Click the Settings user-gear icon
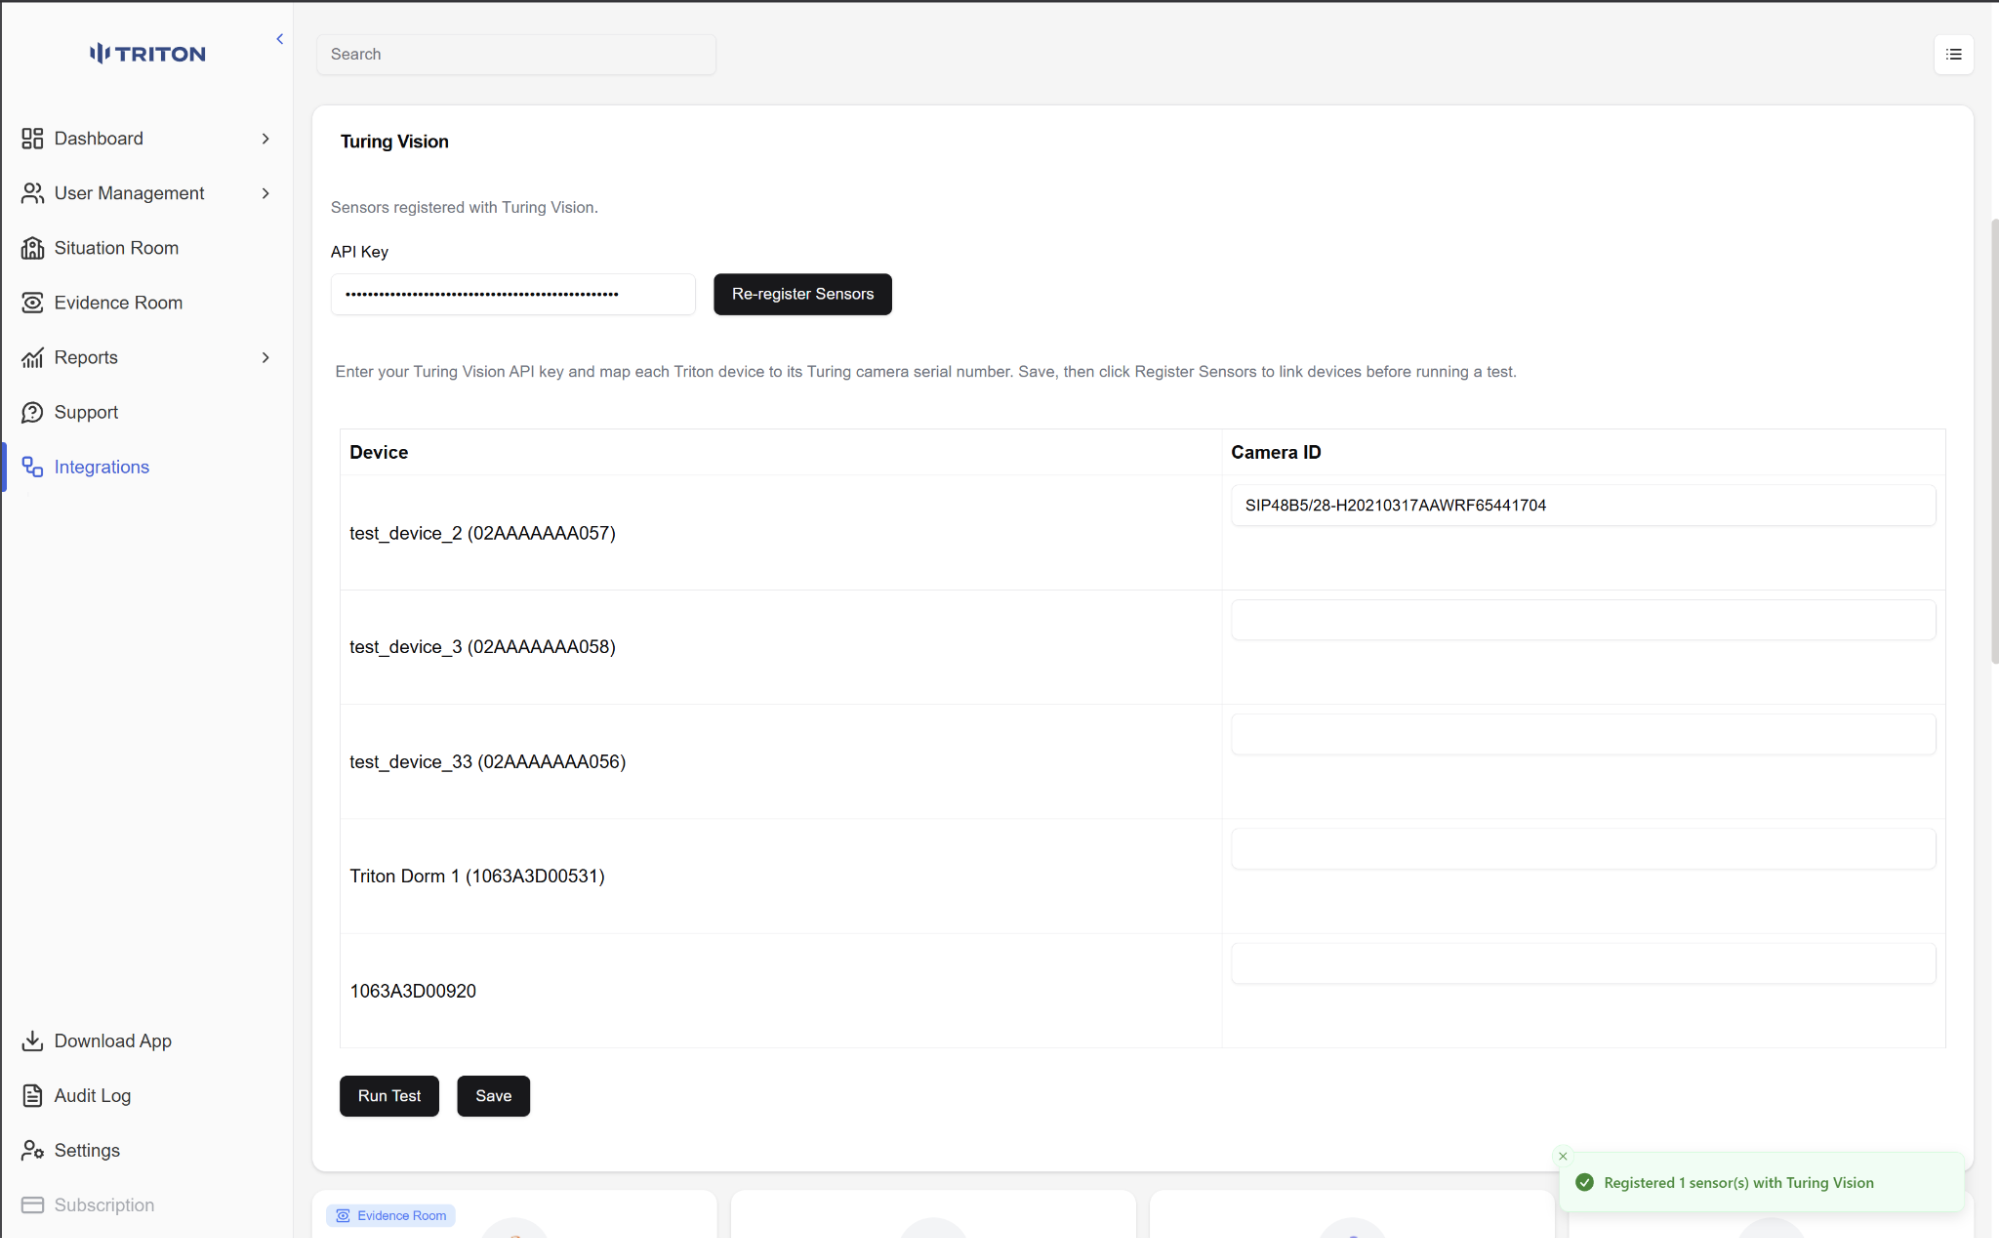 32,1150
